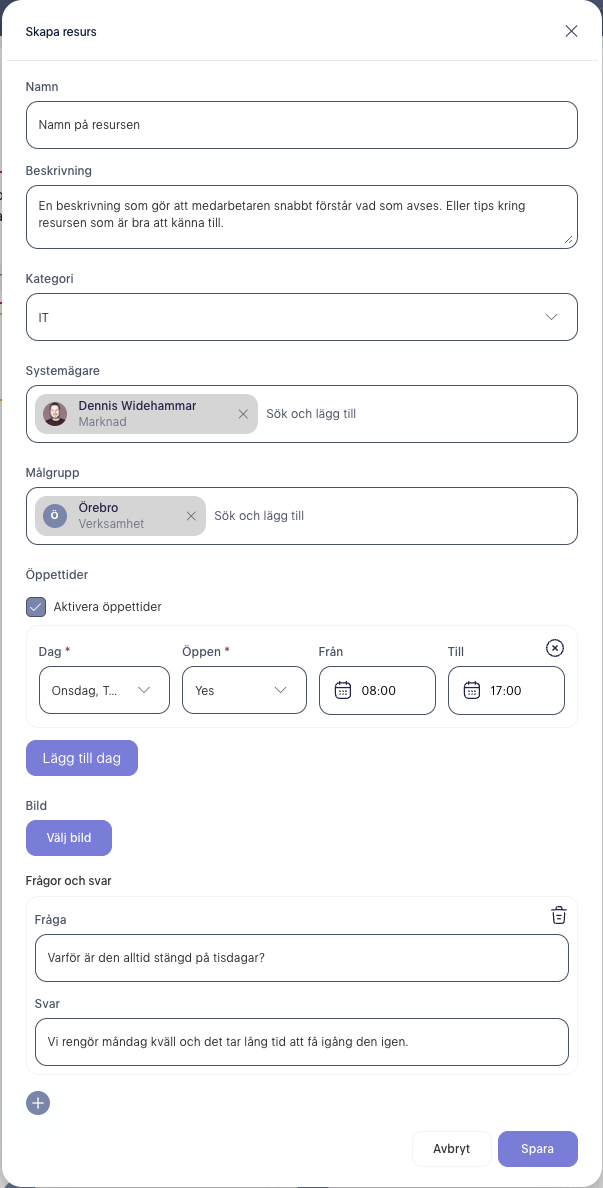Remove Örebro chip from Målgrupp
The width and height of the screenshot is (603, 1188).
click(x=192, y=516)
